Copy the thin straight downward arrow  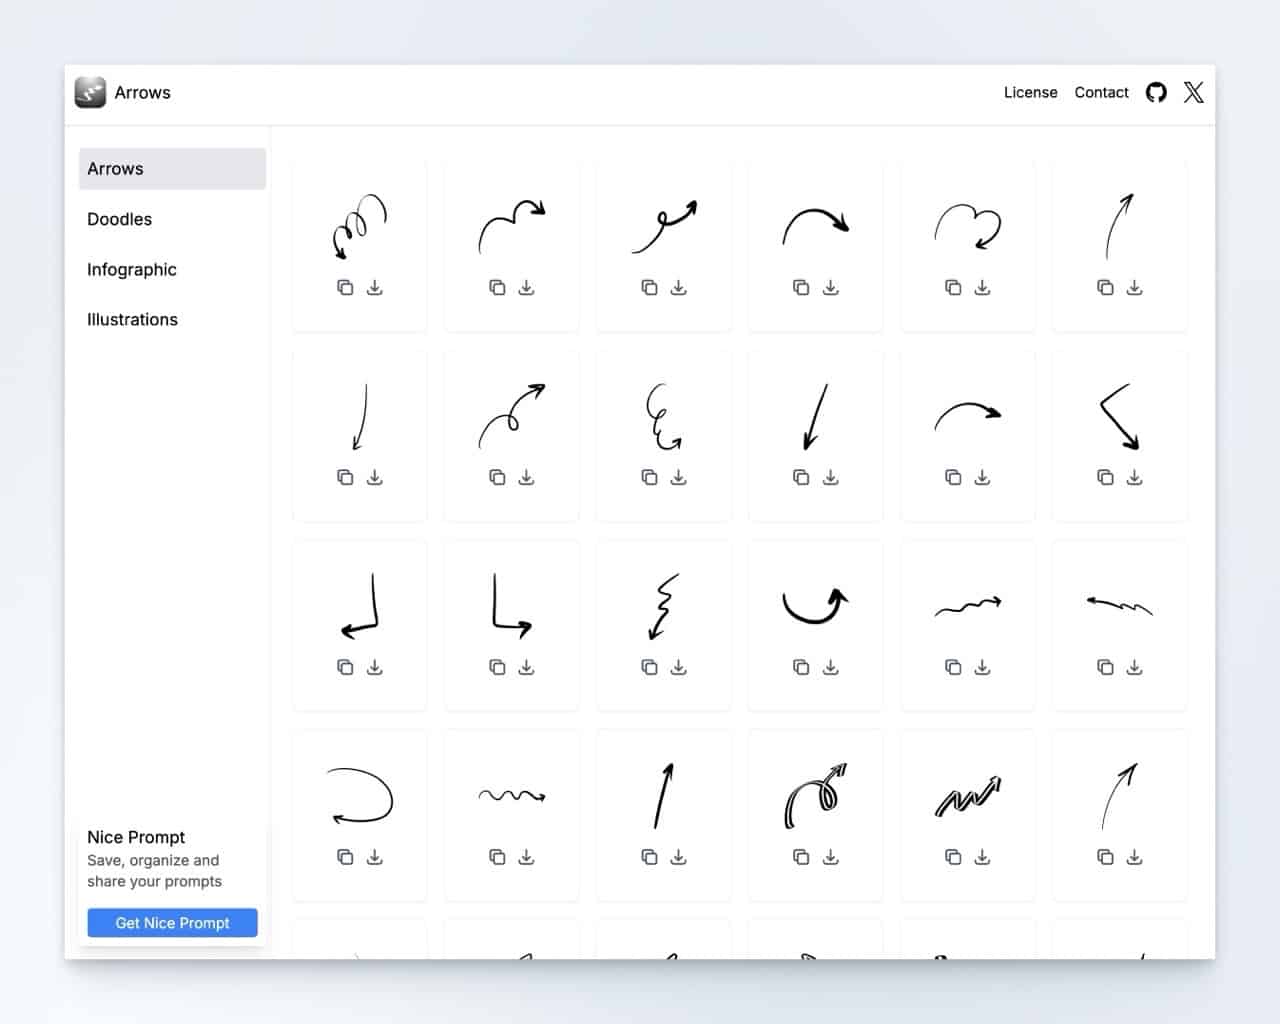(345, 478)
